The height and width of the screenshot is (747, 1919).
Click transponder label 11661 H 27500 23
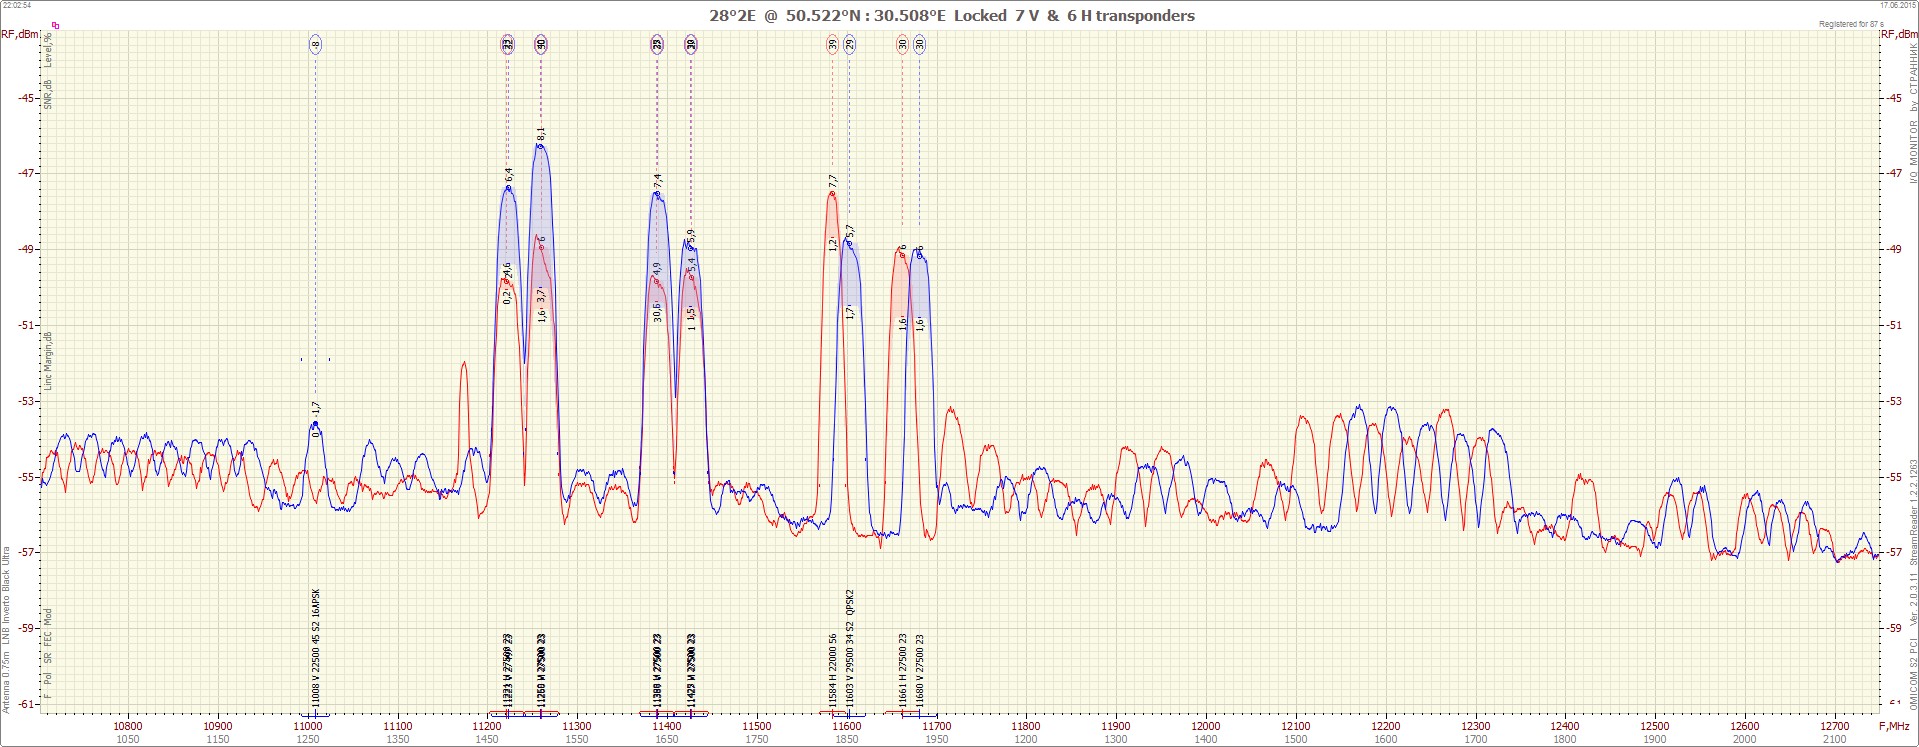click(x=902, y=670)
